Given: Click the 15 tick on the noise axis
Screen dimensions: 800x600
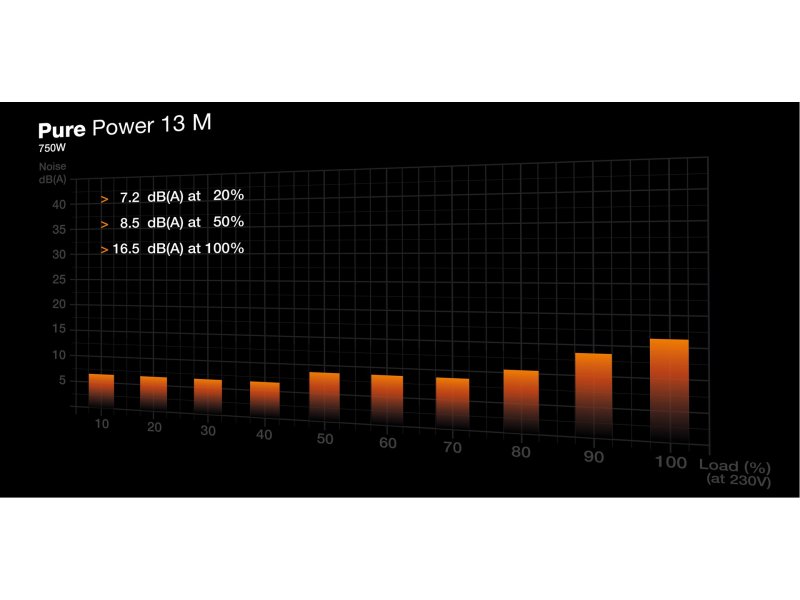Looking at the screenshot, I should (x=59, y=330).
